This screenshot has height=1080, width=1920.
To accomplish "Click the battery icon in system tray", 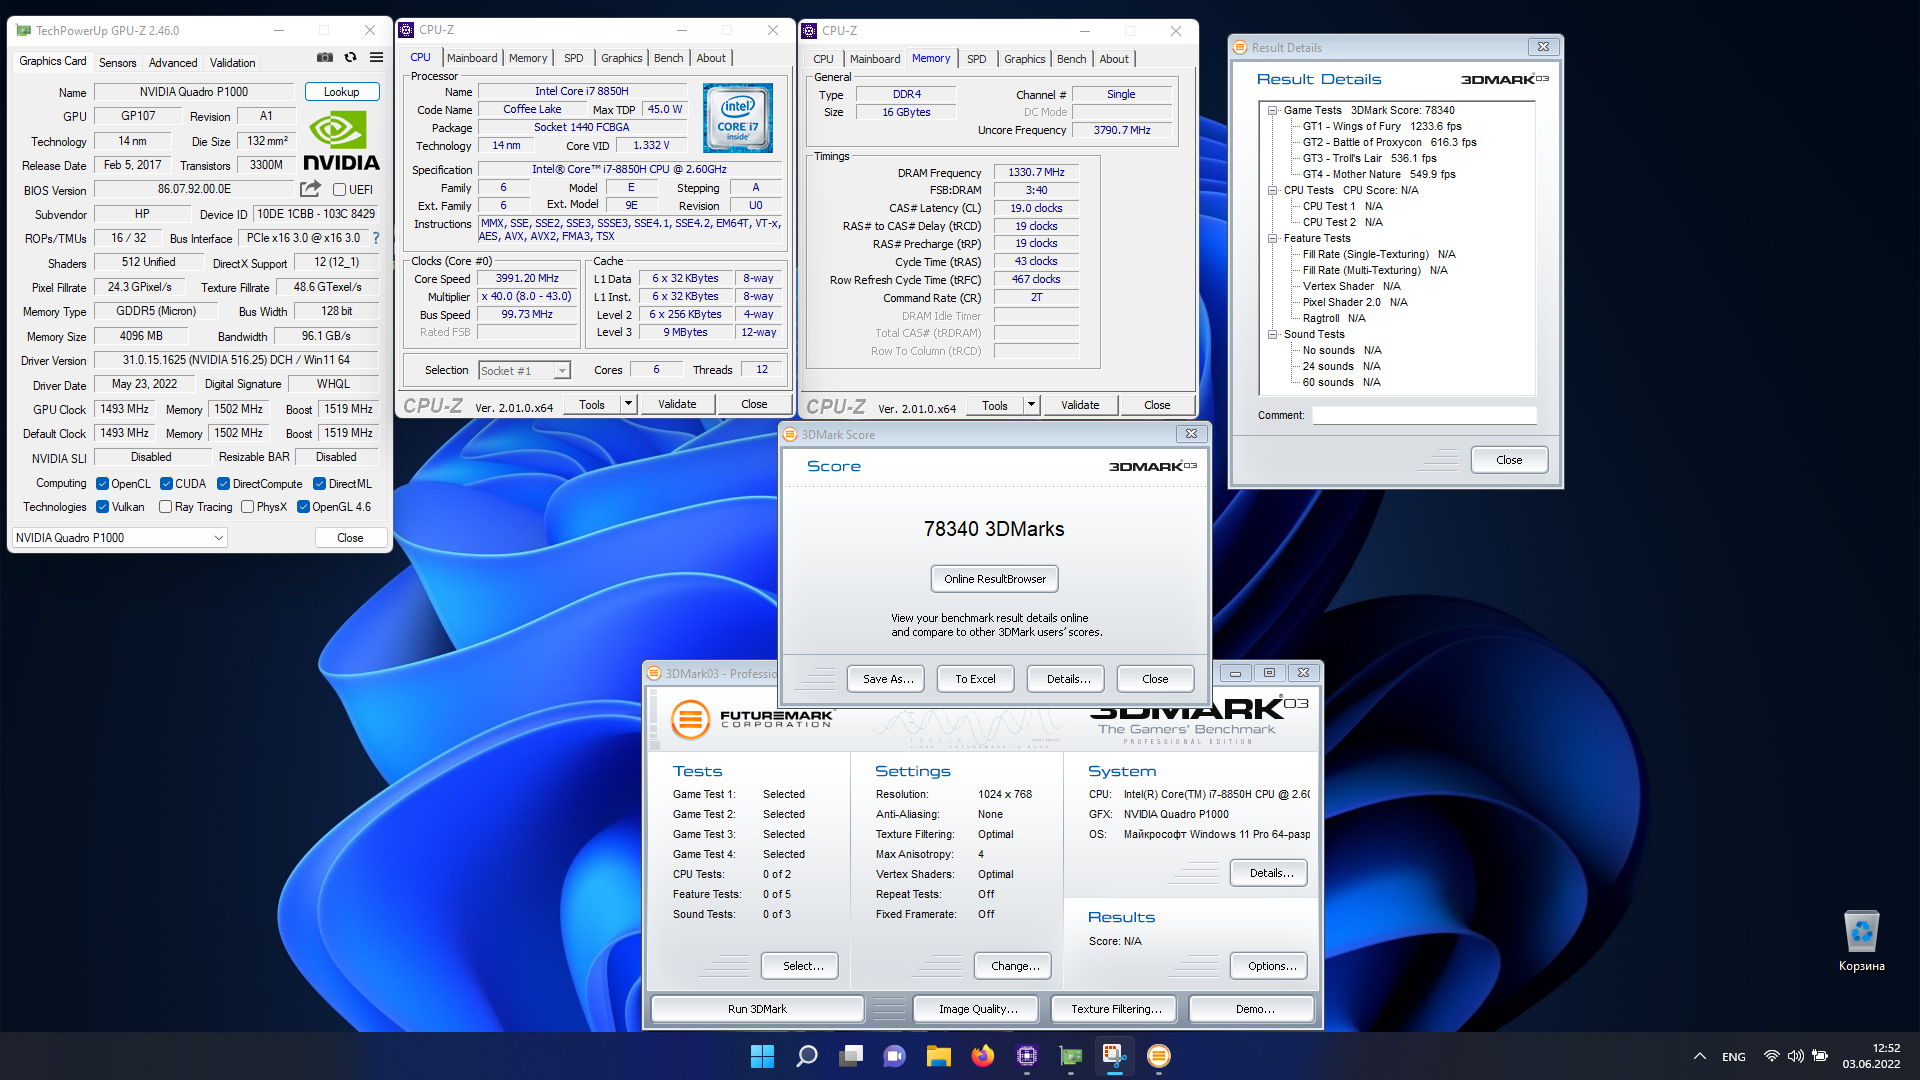I will tap(1820, 1056).
